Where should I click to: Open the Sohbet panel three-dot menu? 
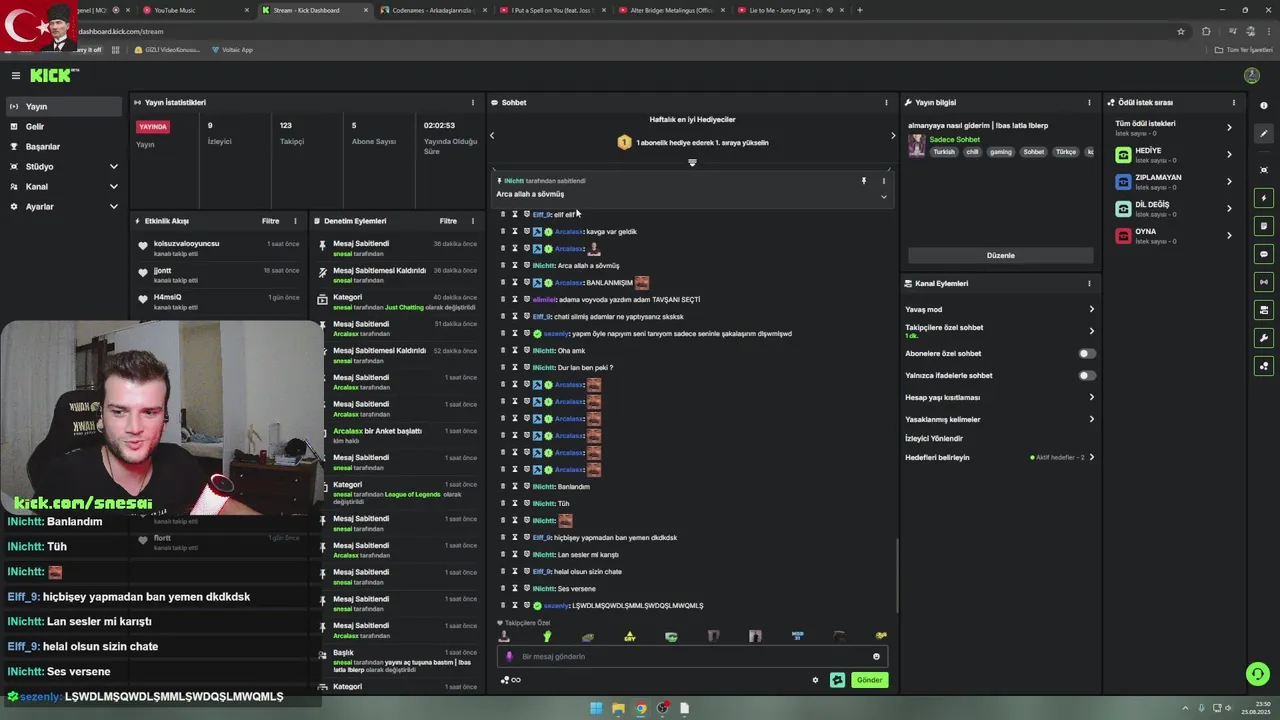point(886,102)
